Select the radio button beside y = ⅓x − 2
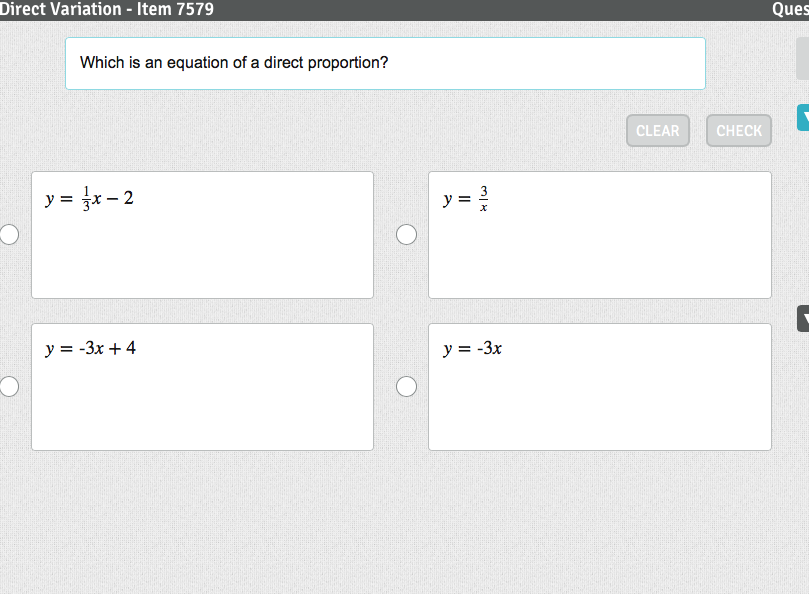Screen dimensions: 809x594 point(9,234)
